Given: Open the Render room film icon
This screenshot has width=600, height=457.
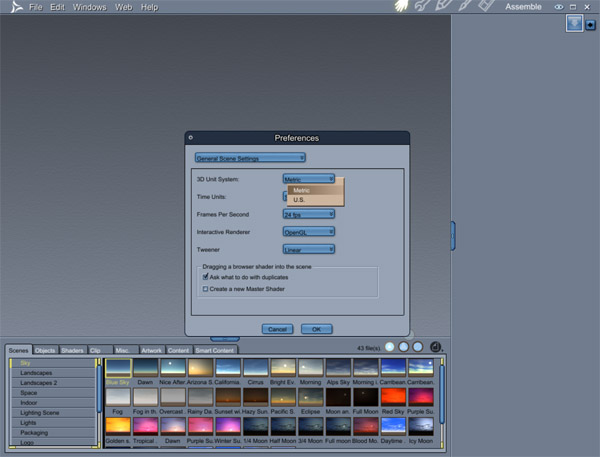Looking at the screenshot, I should coord(486,5).
